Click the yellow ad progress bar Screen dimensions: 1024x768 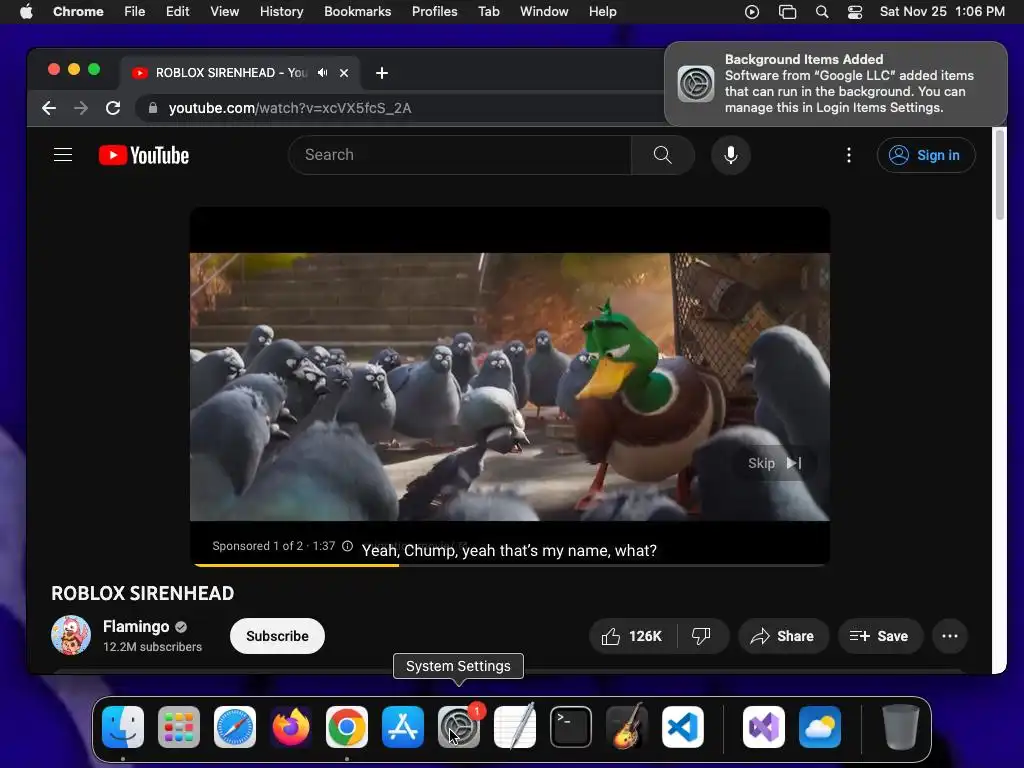click(x=295, y=565)
